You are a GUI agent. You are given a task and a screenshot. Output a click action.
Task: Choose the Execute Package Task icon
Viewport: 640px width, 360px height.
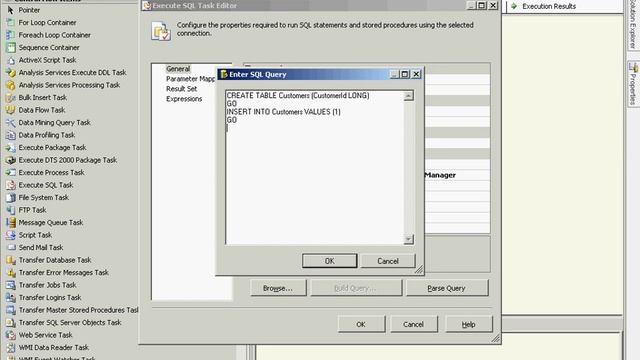click(x=11, y=147)
